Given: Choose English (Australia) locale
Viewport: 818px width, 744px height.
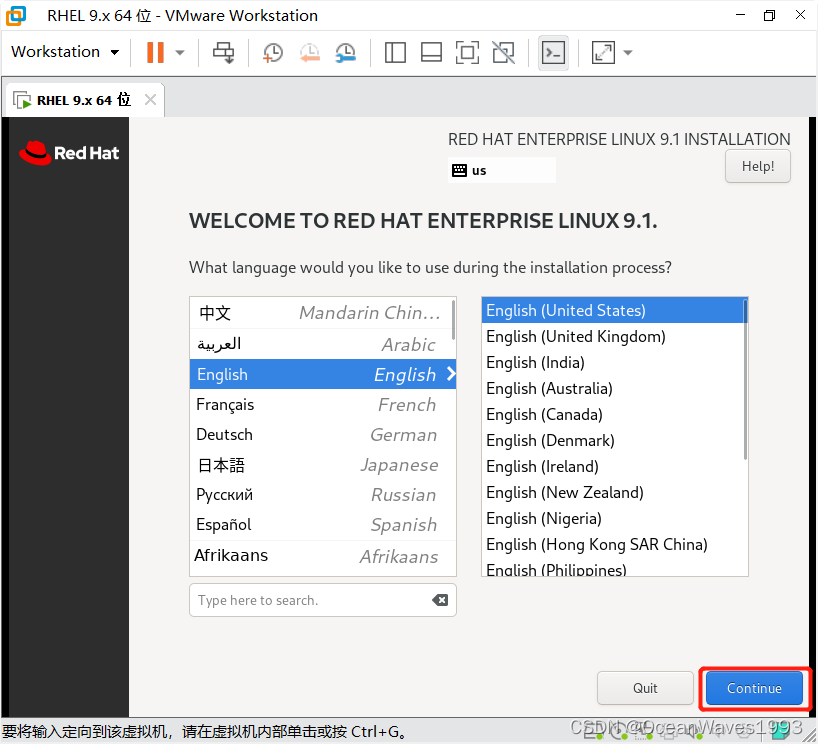Looking at the screenshot, I should pyautogui.click(x=613, y=389).
